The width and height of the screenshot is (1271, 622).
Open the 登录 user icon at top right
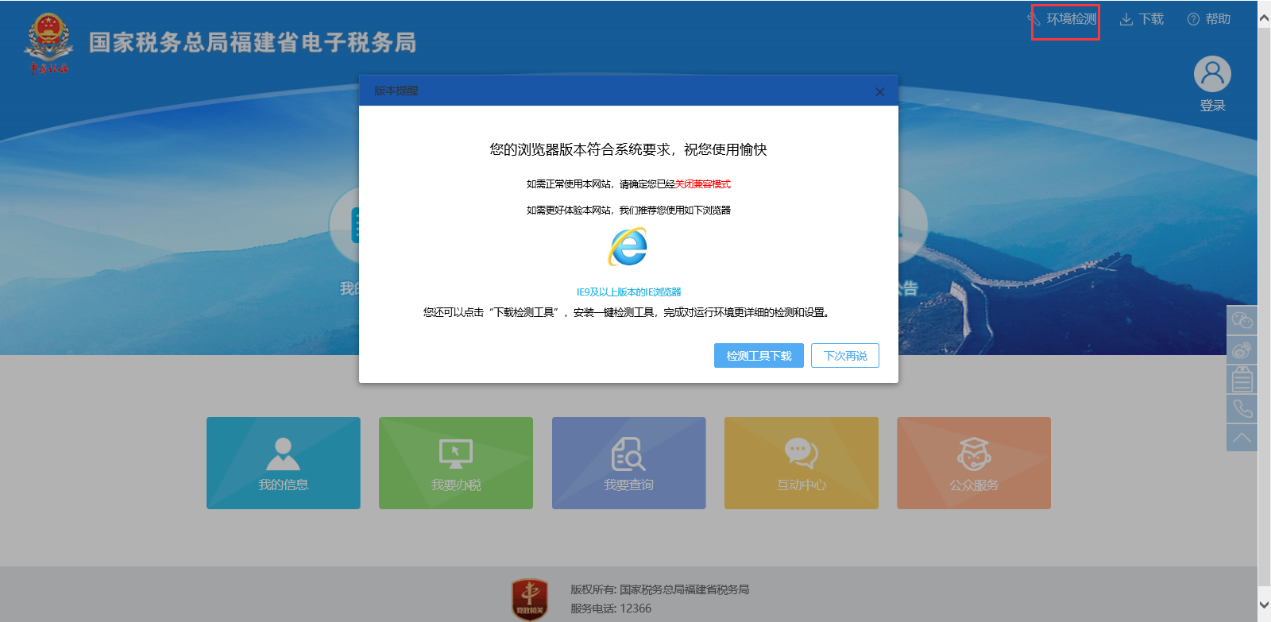[x=1212, y=73]
